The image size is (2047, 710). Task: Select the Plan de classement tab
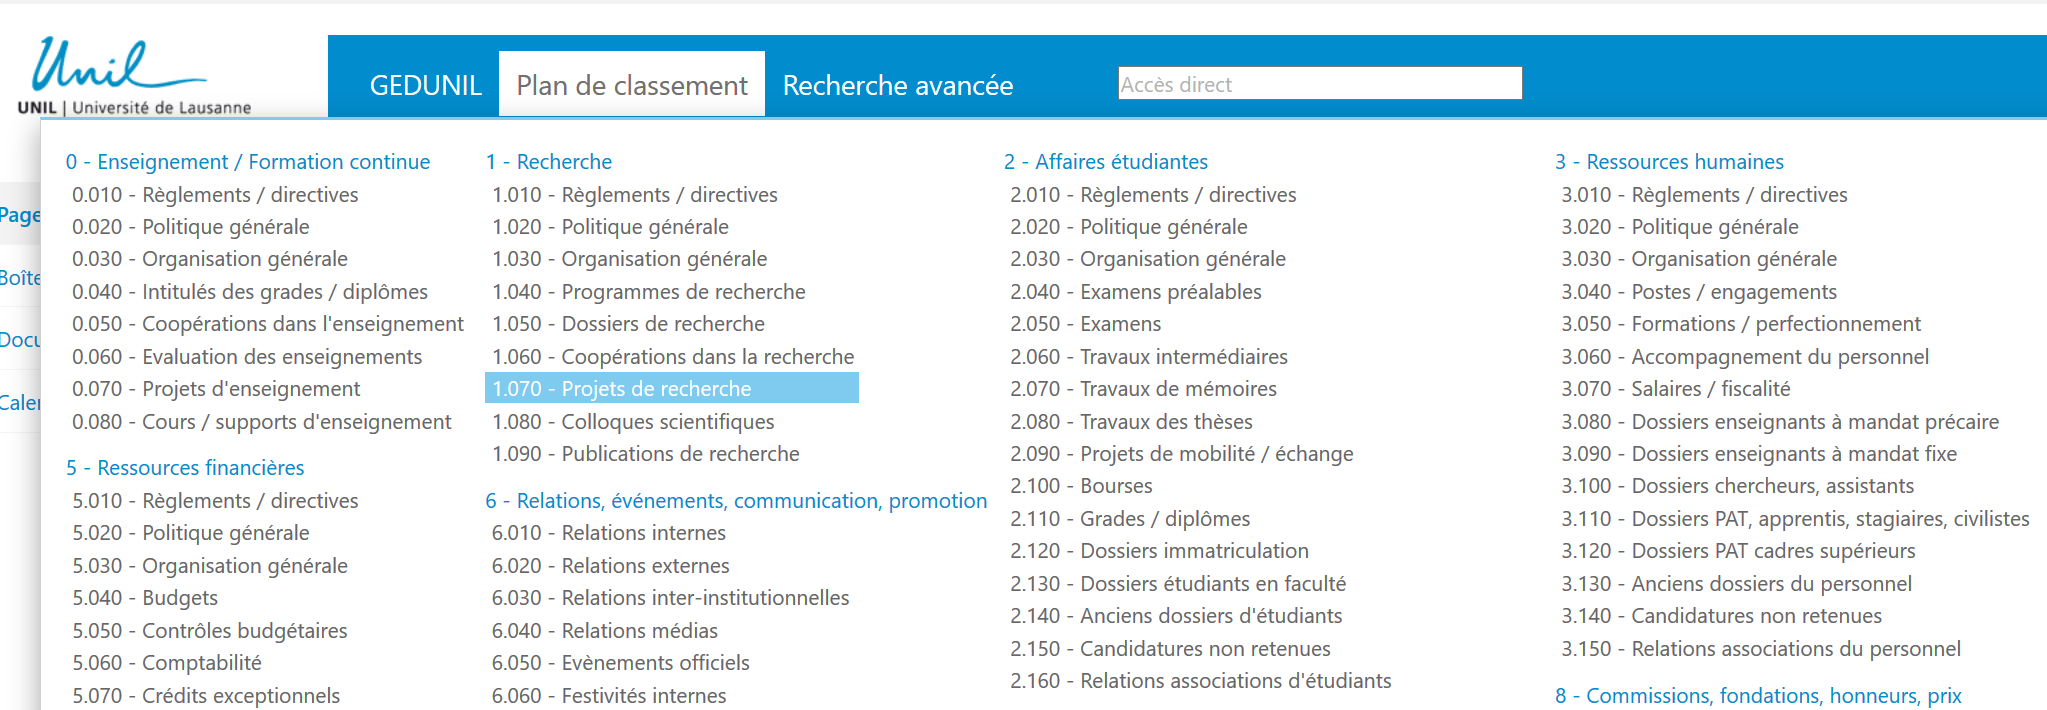(632, 86)
